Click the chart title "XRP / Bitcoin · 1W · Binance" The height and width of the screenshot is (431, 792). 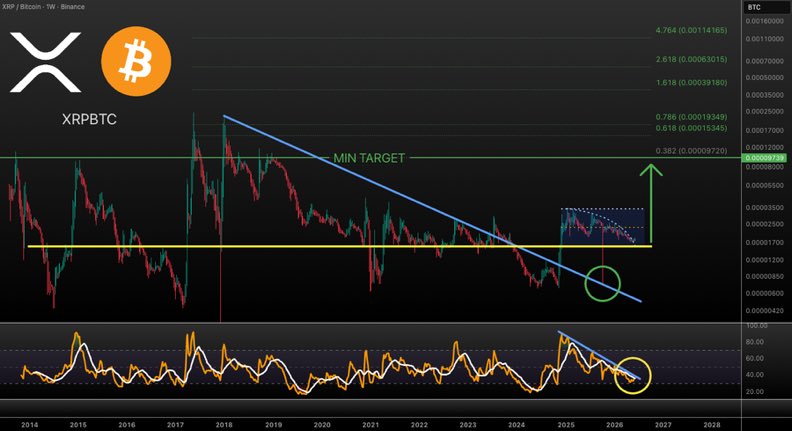43,7
